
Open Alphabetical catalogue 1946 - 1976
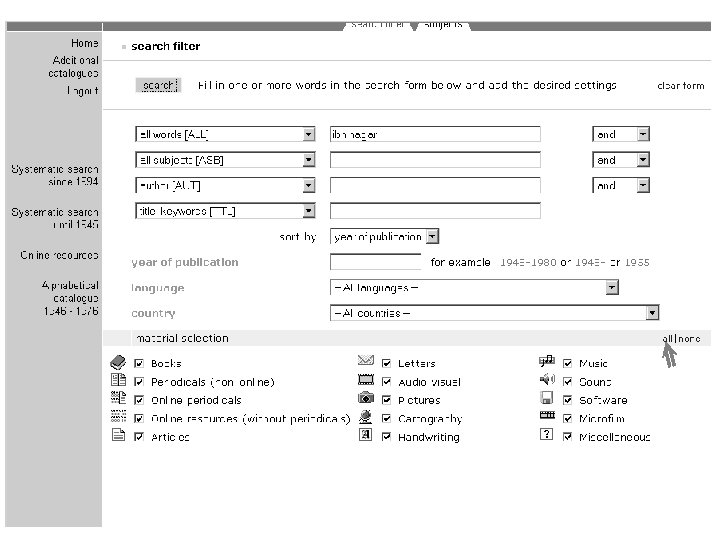coord(70,298)
